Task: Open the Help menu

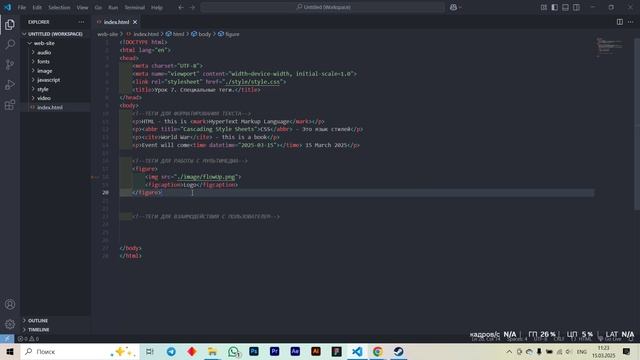Action: point(157,7)
